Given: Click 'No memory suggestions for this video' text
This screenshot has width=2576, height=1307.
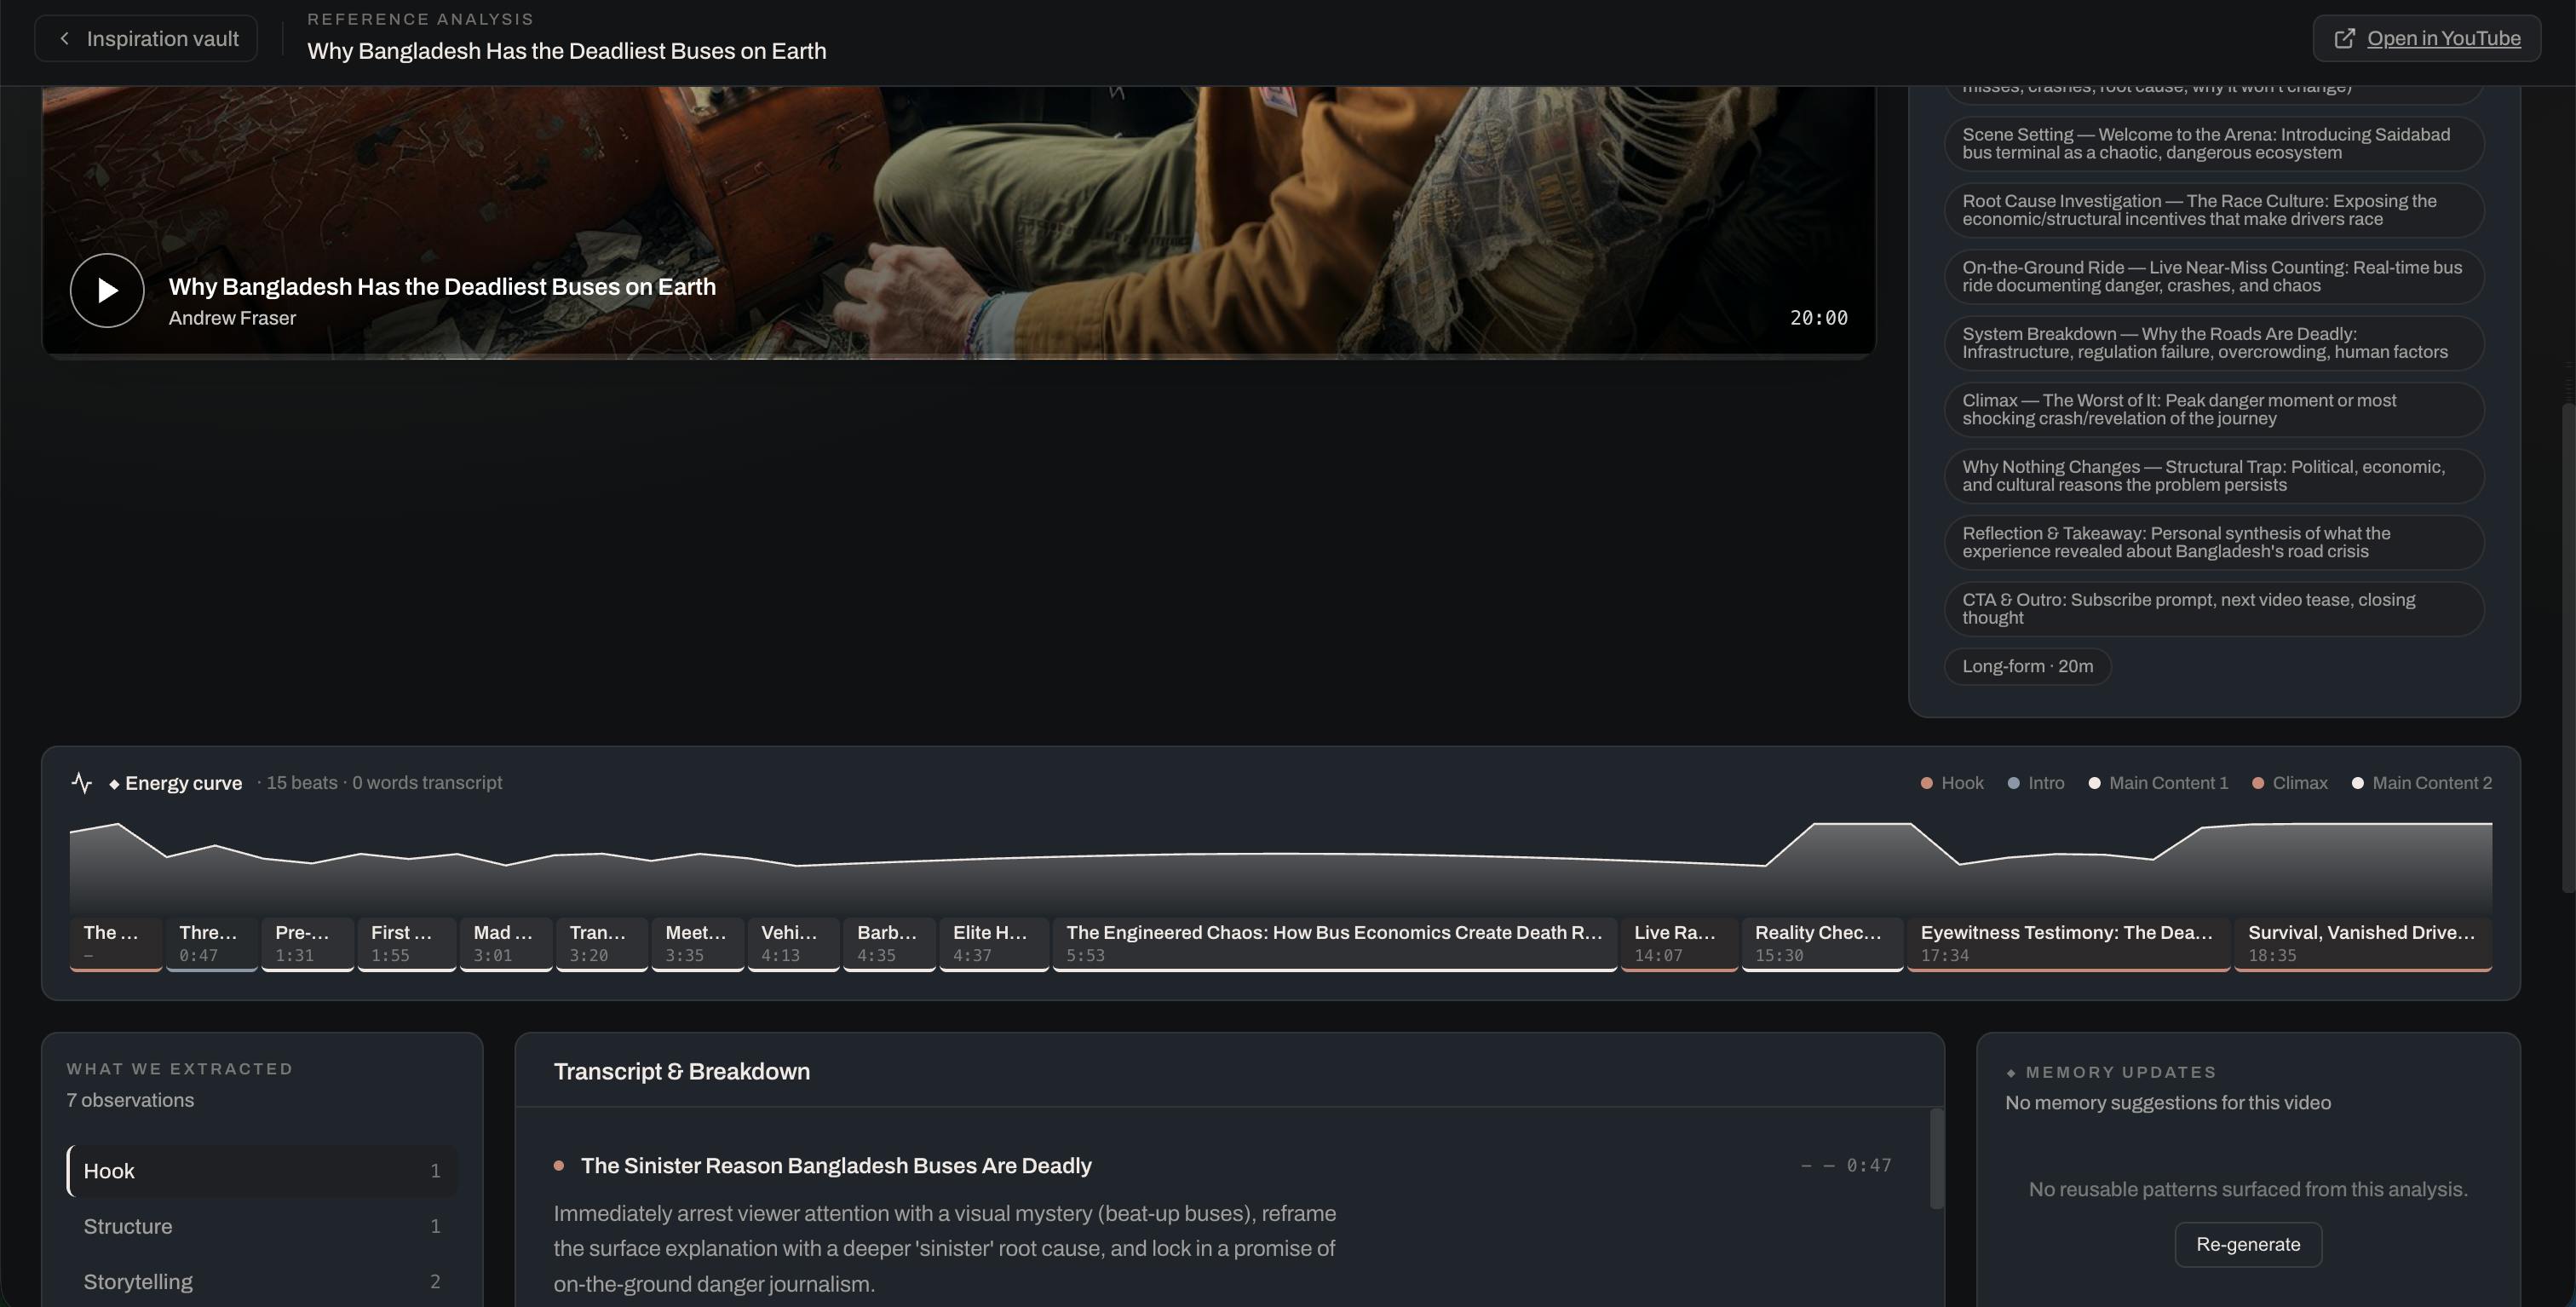Looking at the screenshot, I should (2168, 1103).
